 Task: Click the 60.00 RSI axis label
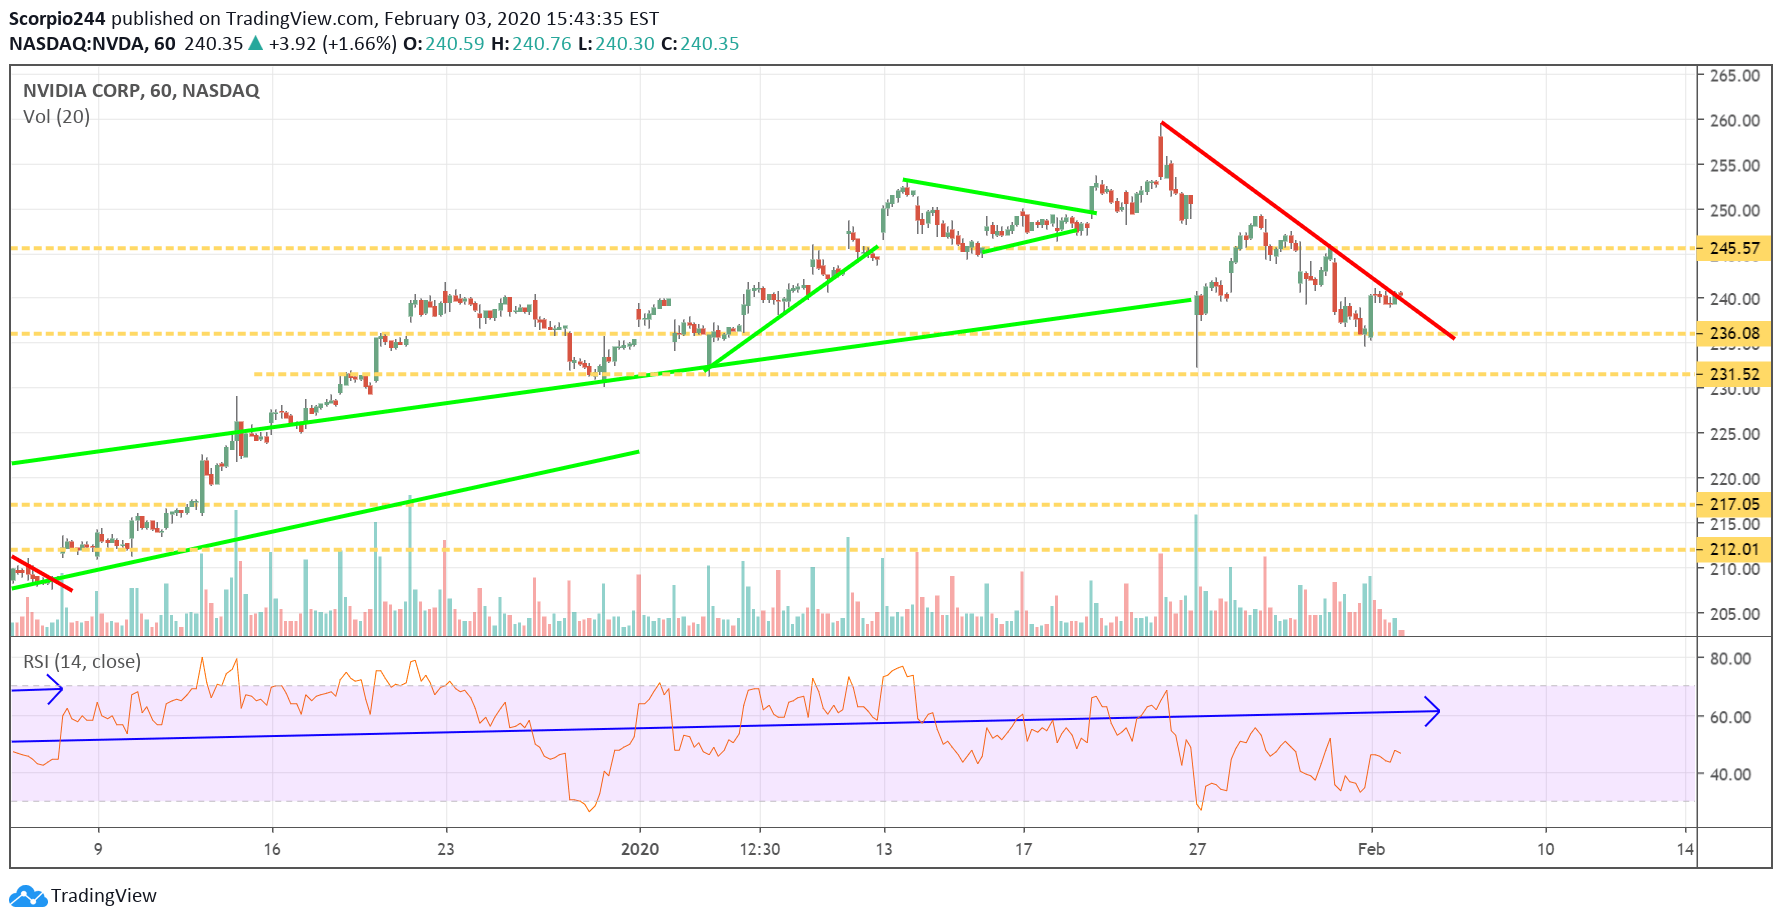click(x=1731, y=716)
